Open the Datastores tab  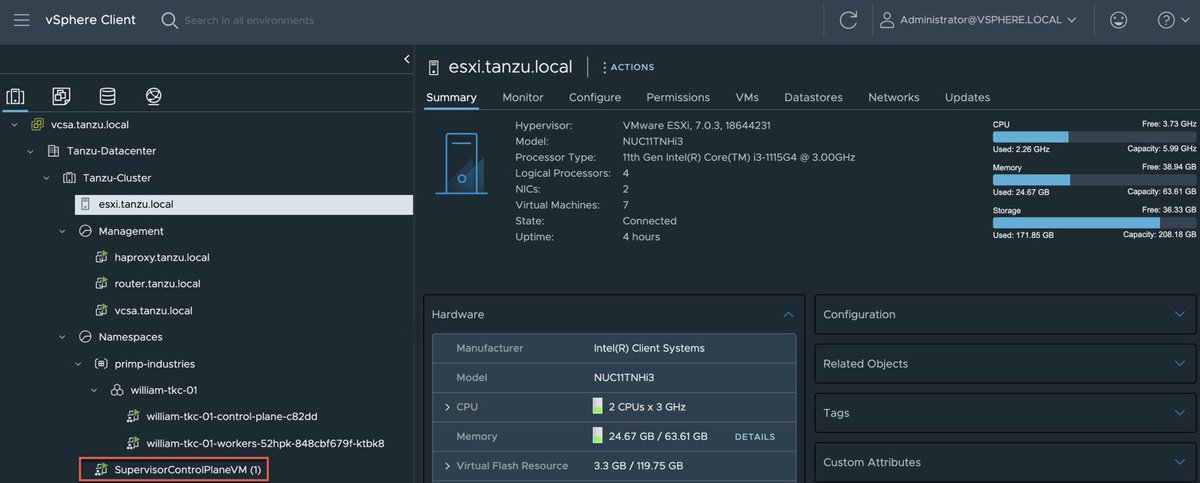(813, 97)
